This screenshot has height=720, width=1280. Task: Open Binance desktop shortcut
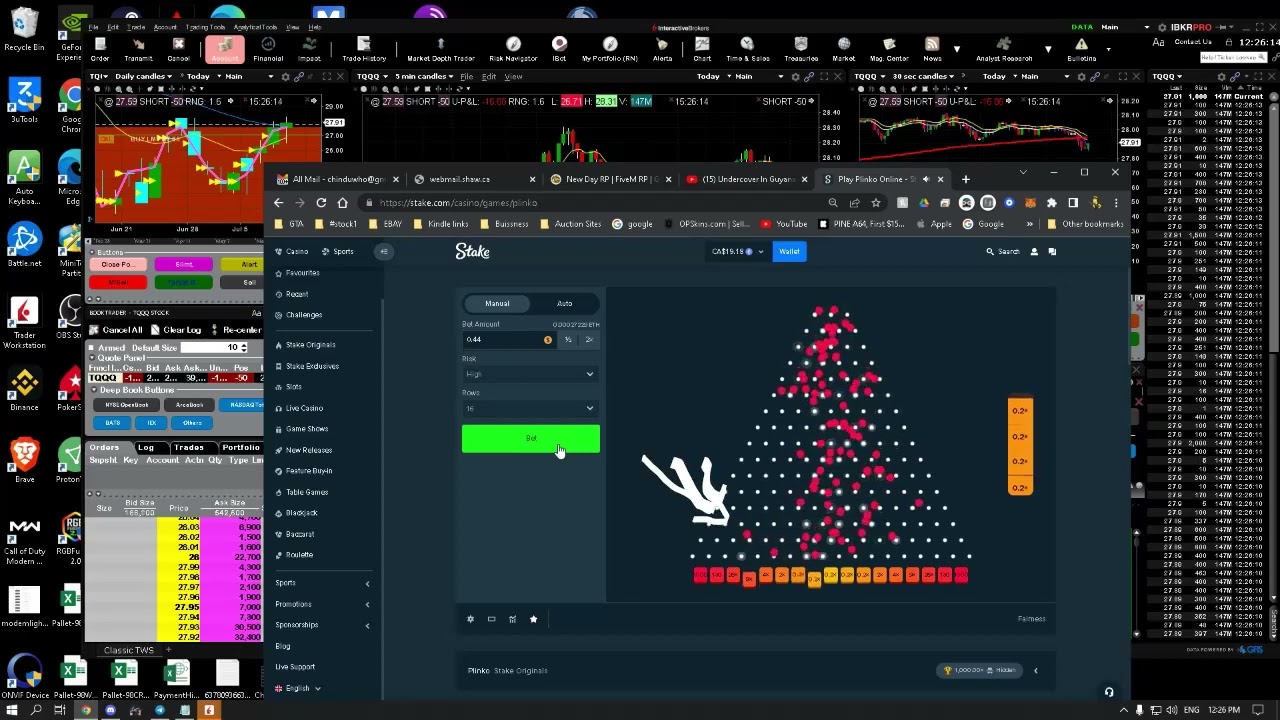[x=24, y=390]
